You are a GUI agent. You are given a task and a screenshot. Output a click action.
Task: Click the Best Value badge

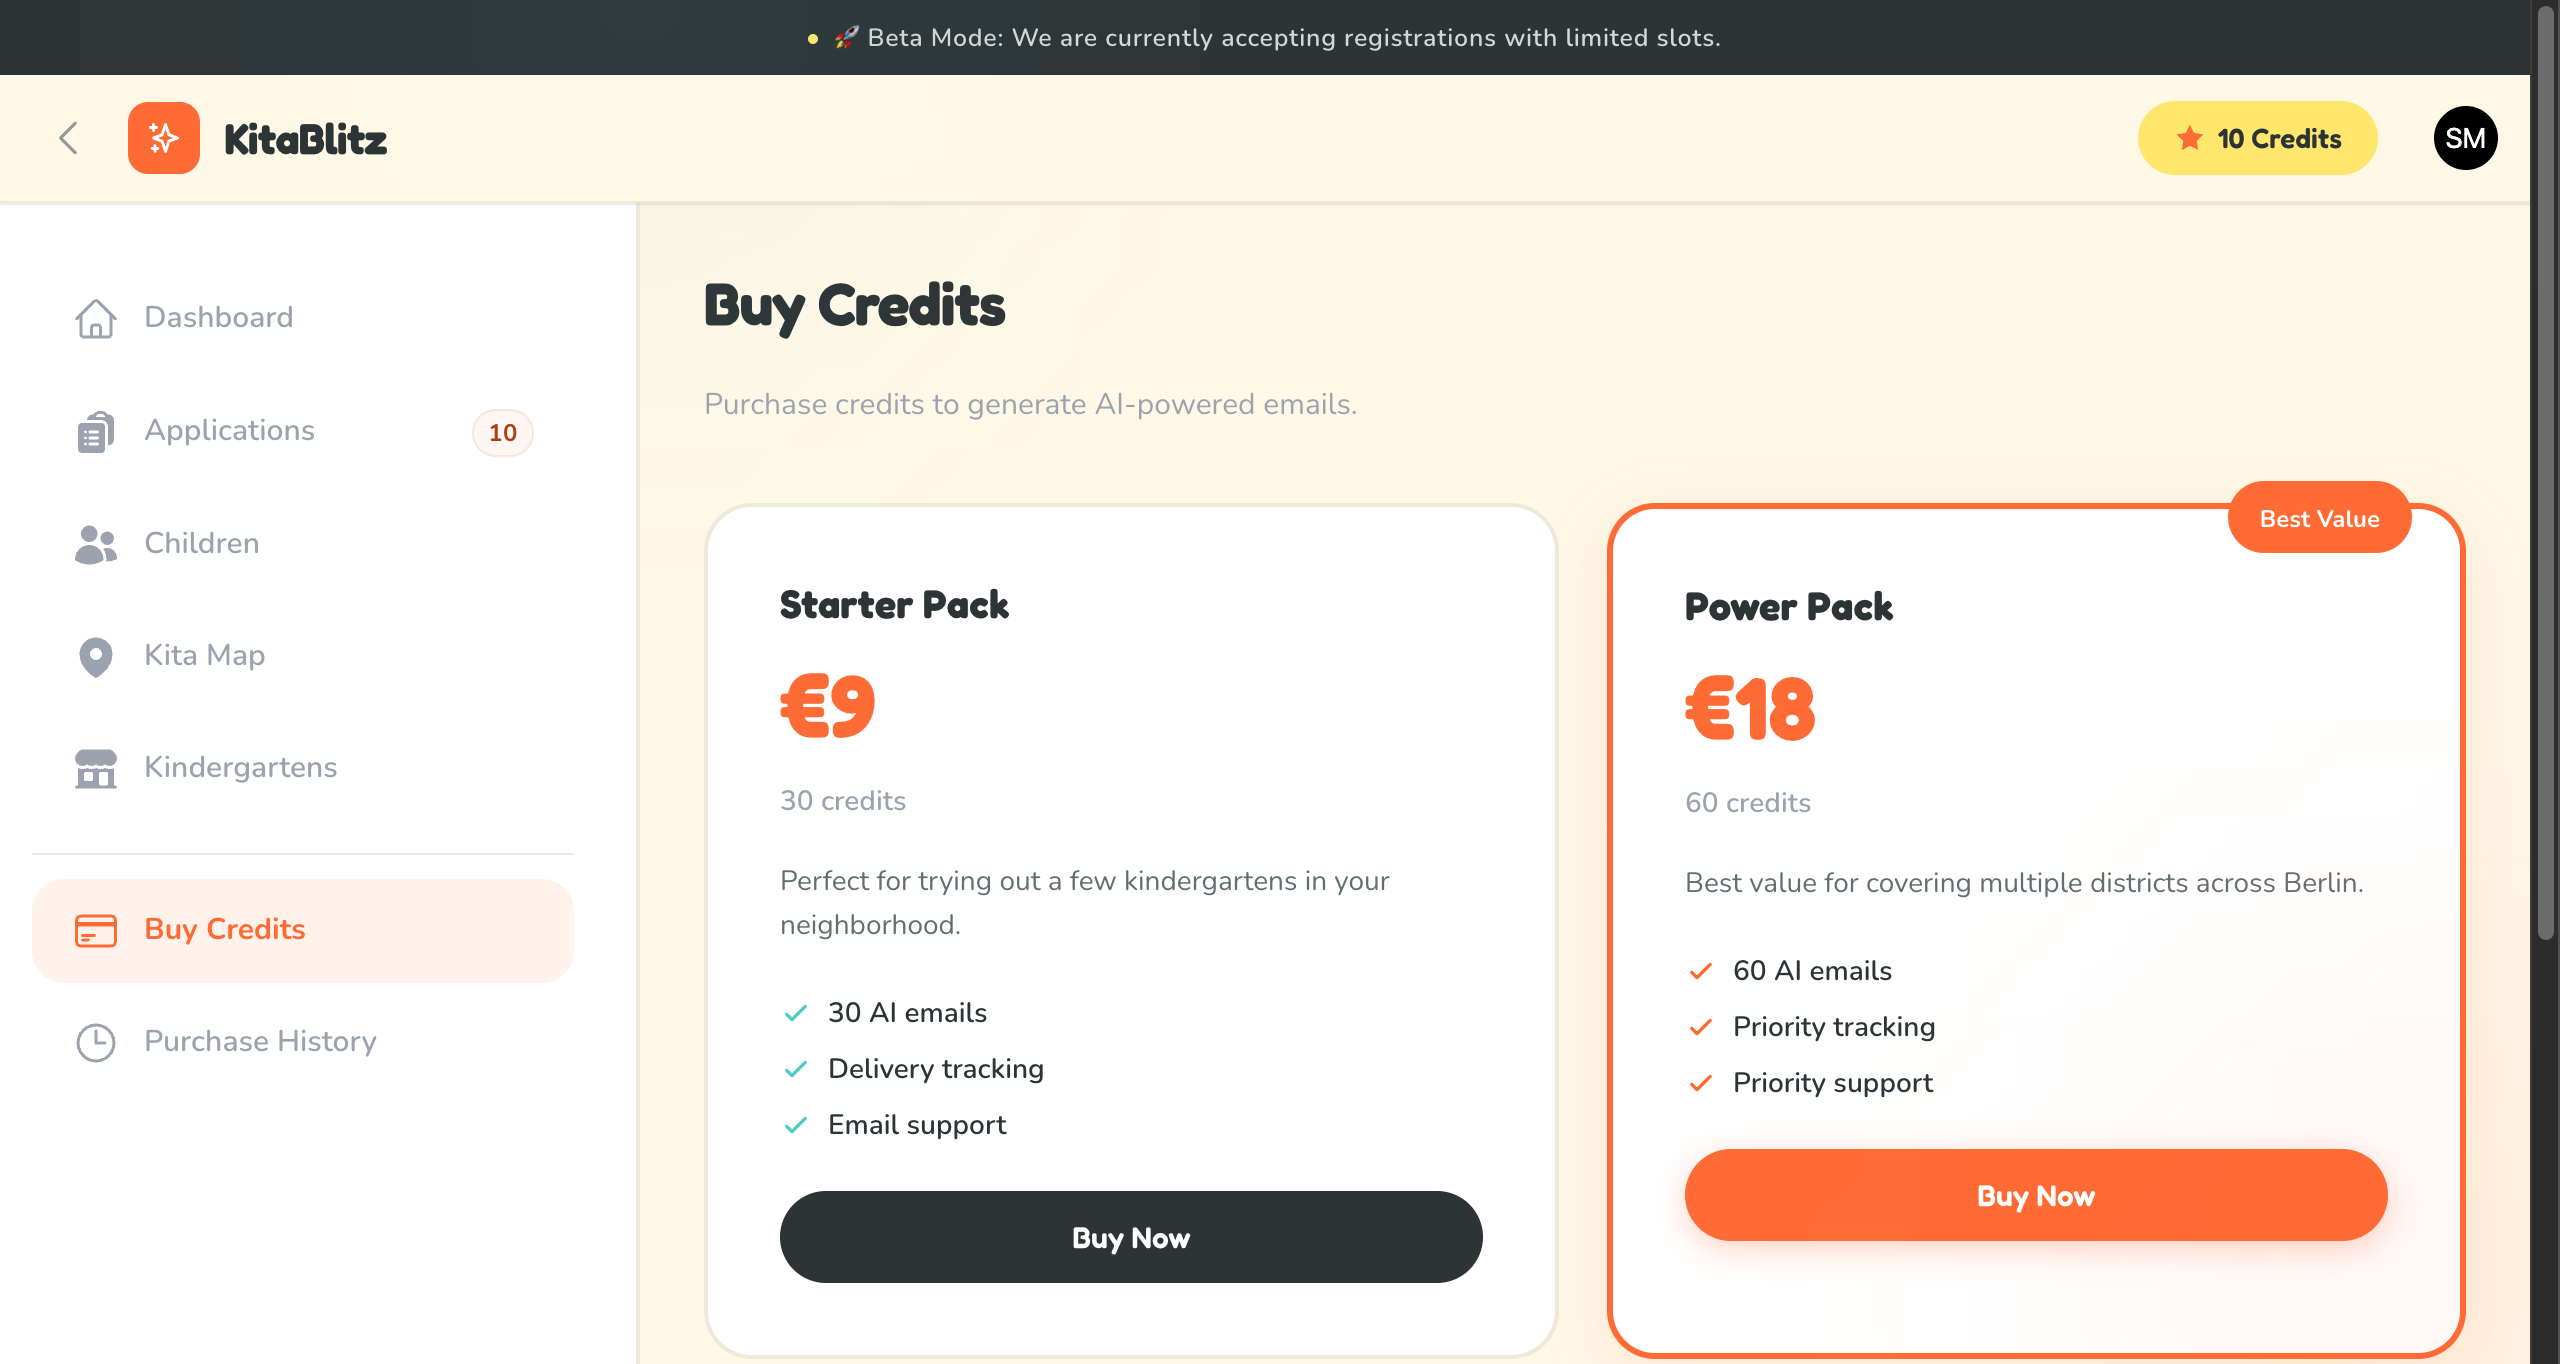tap(2319, 518)
